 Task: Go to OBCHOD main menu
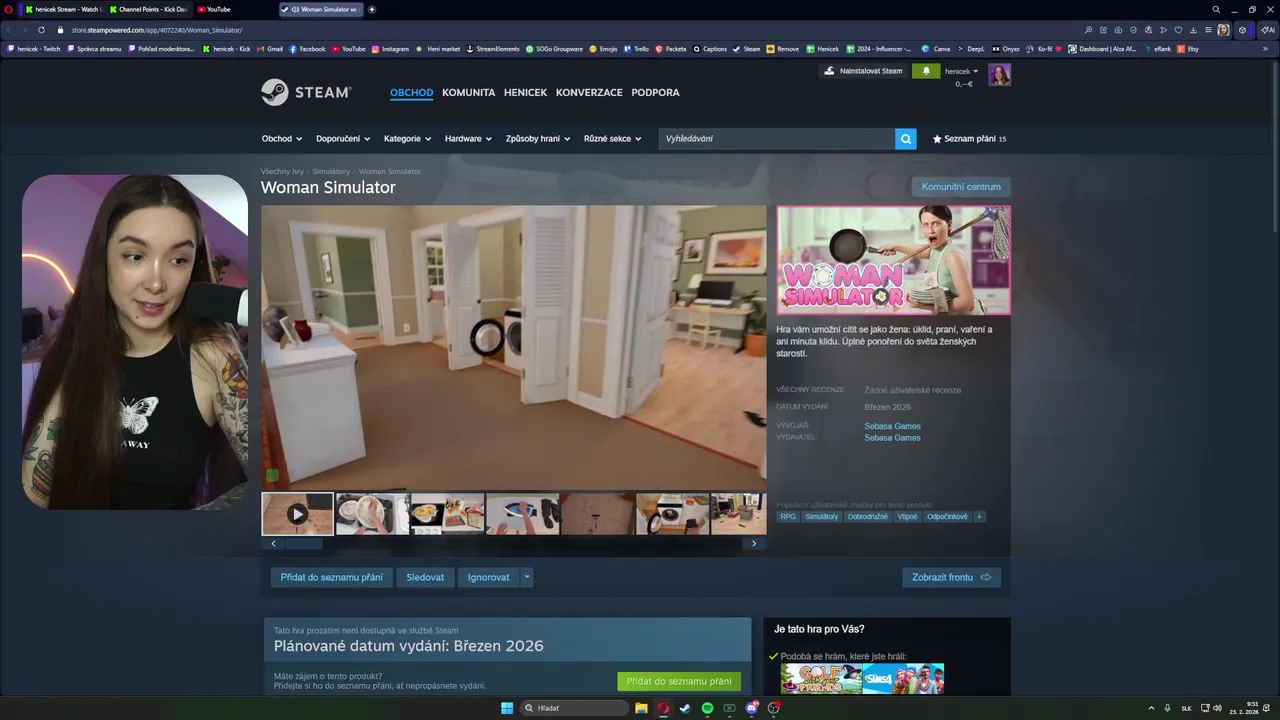click(x=411, y=92)
